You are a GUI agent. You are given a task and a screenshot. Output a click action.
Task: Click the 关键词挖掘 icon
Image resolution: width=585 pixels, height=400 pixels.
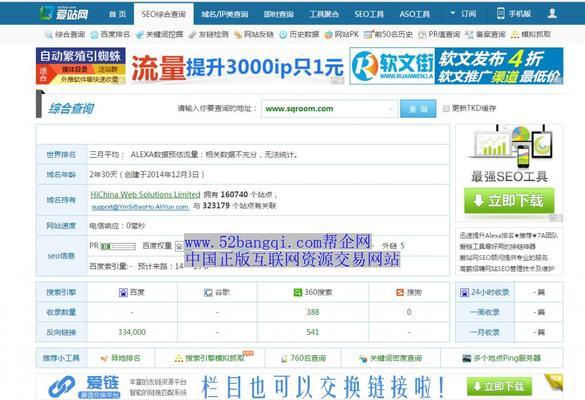(x=140, y=35)
